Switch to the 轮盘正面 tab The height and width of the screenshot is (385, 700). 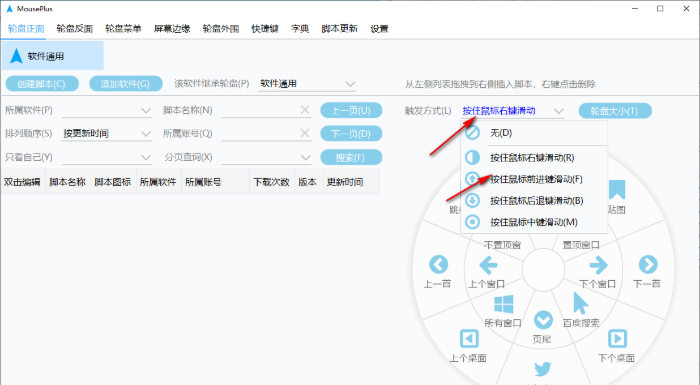pos(26,29)
